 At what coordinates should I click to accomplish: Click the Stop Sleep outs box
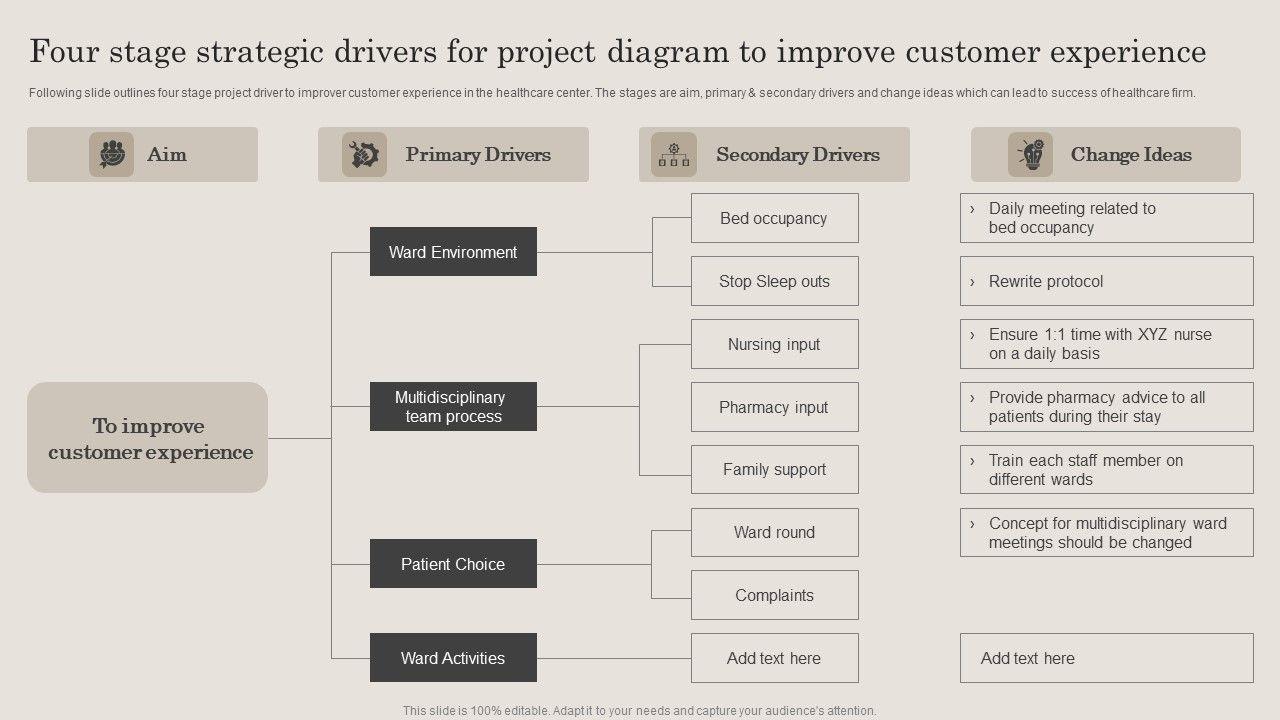click(x=774, y=281)
